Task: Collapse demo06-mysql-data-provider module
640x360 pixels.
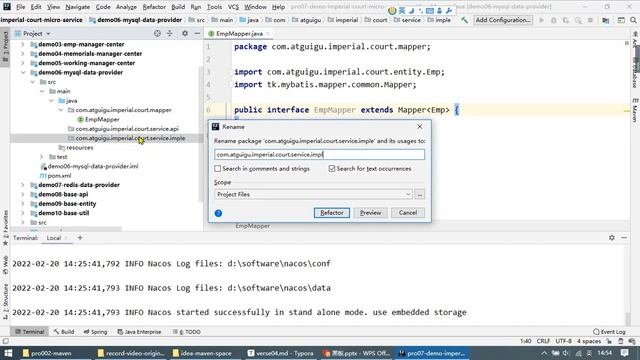Action: tap(23, 72)
